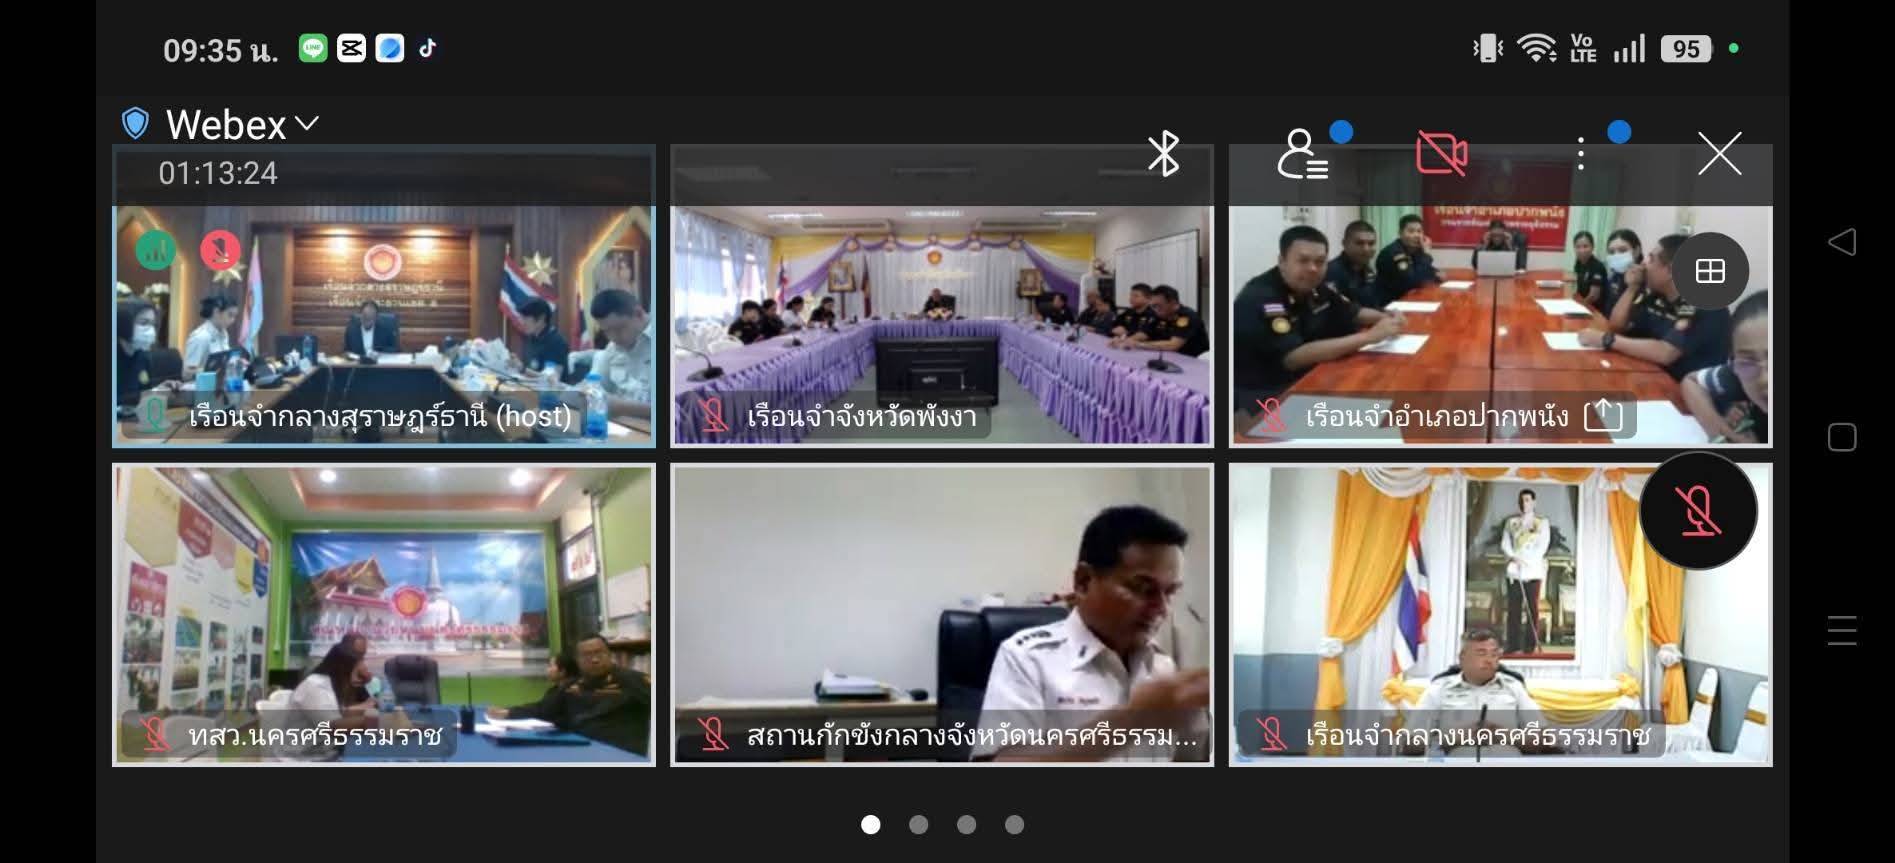Open Android recent apps menu button
1895x863 pixels.
(x=1841, y=631)
